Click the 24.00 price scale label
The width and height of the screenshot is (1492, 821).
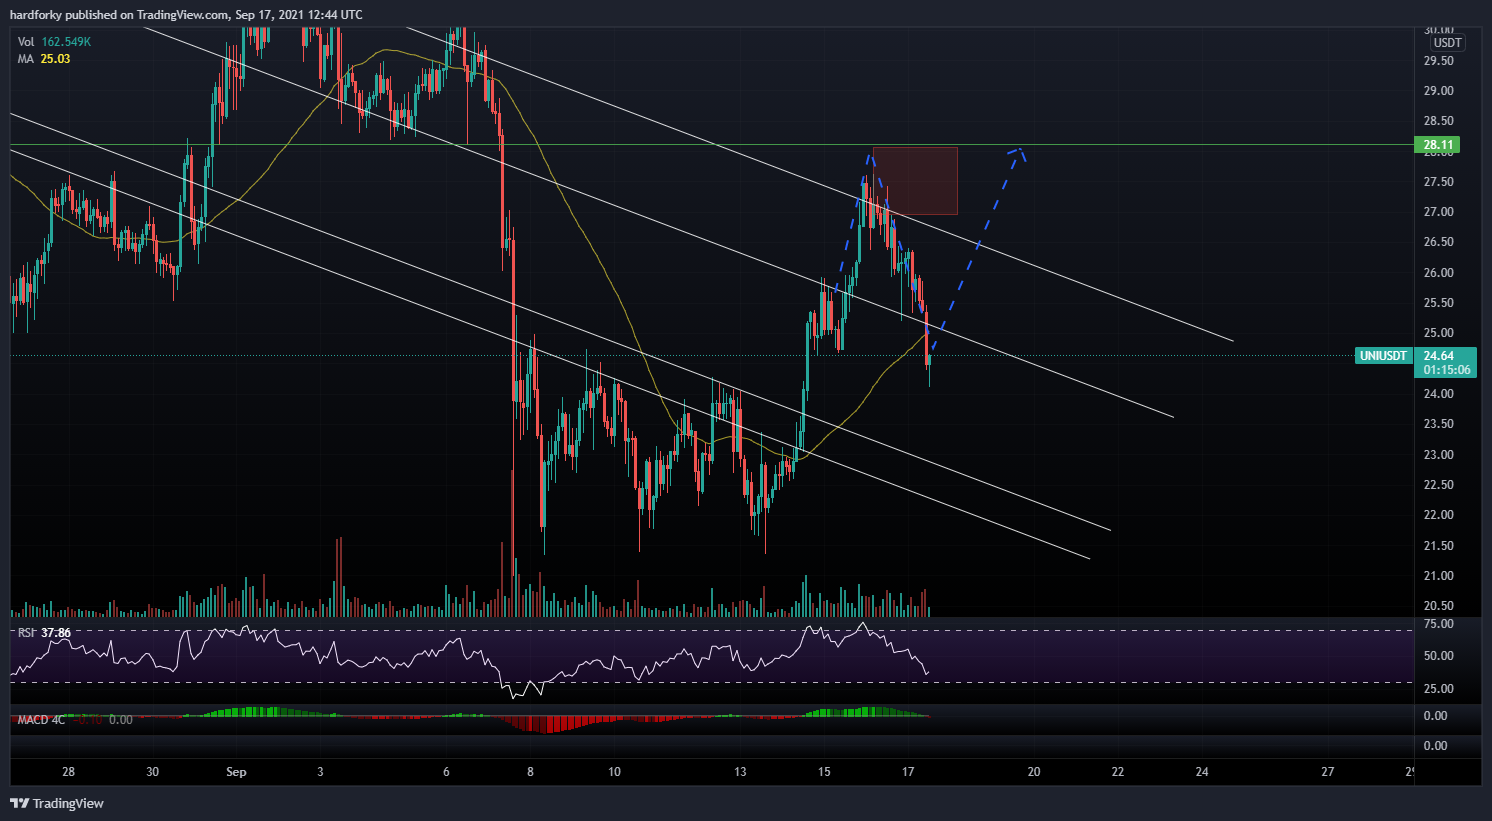pos(1438,394)
